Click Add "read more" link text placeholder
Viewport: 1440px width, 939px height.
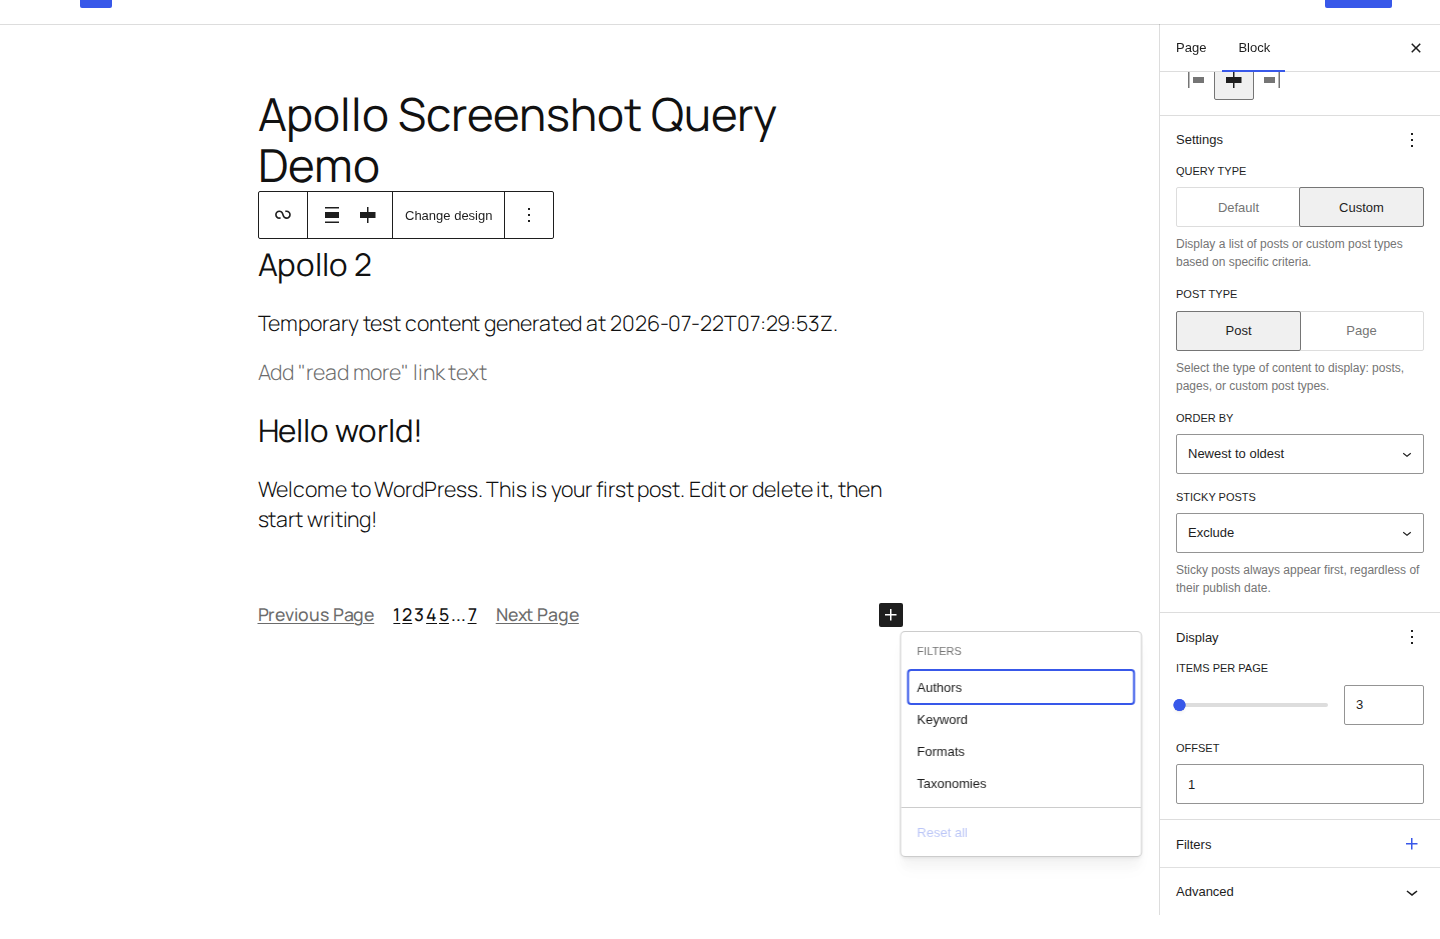372,373
